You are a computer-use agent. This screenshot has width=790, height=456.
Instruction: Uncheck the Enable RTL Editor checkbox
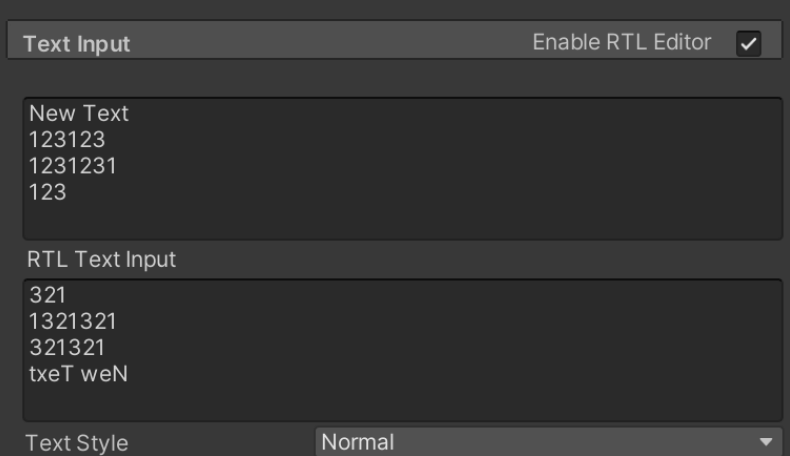click(748, 43)
